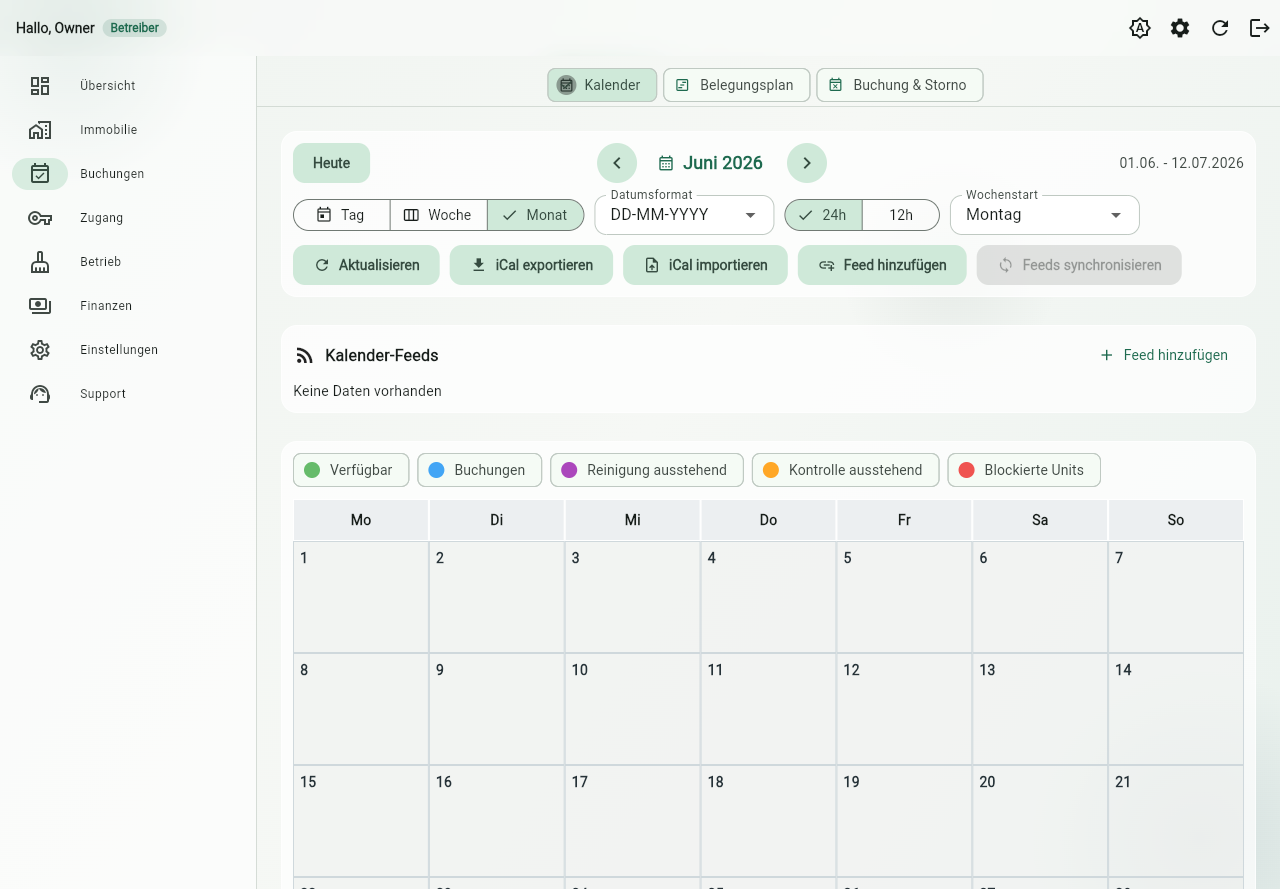Click the Aktualisieren button
Viewport: 1280px width, 889px height.
click(366, 265)
